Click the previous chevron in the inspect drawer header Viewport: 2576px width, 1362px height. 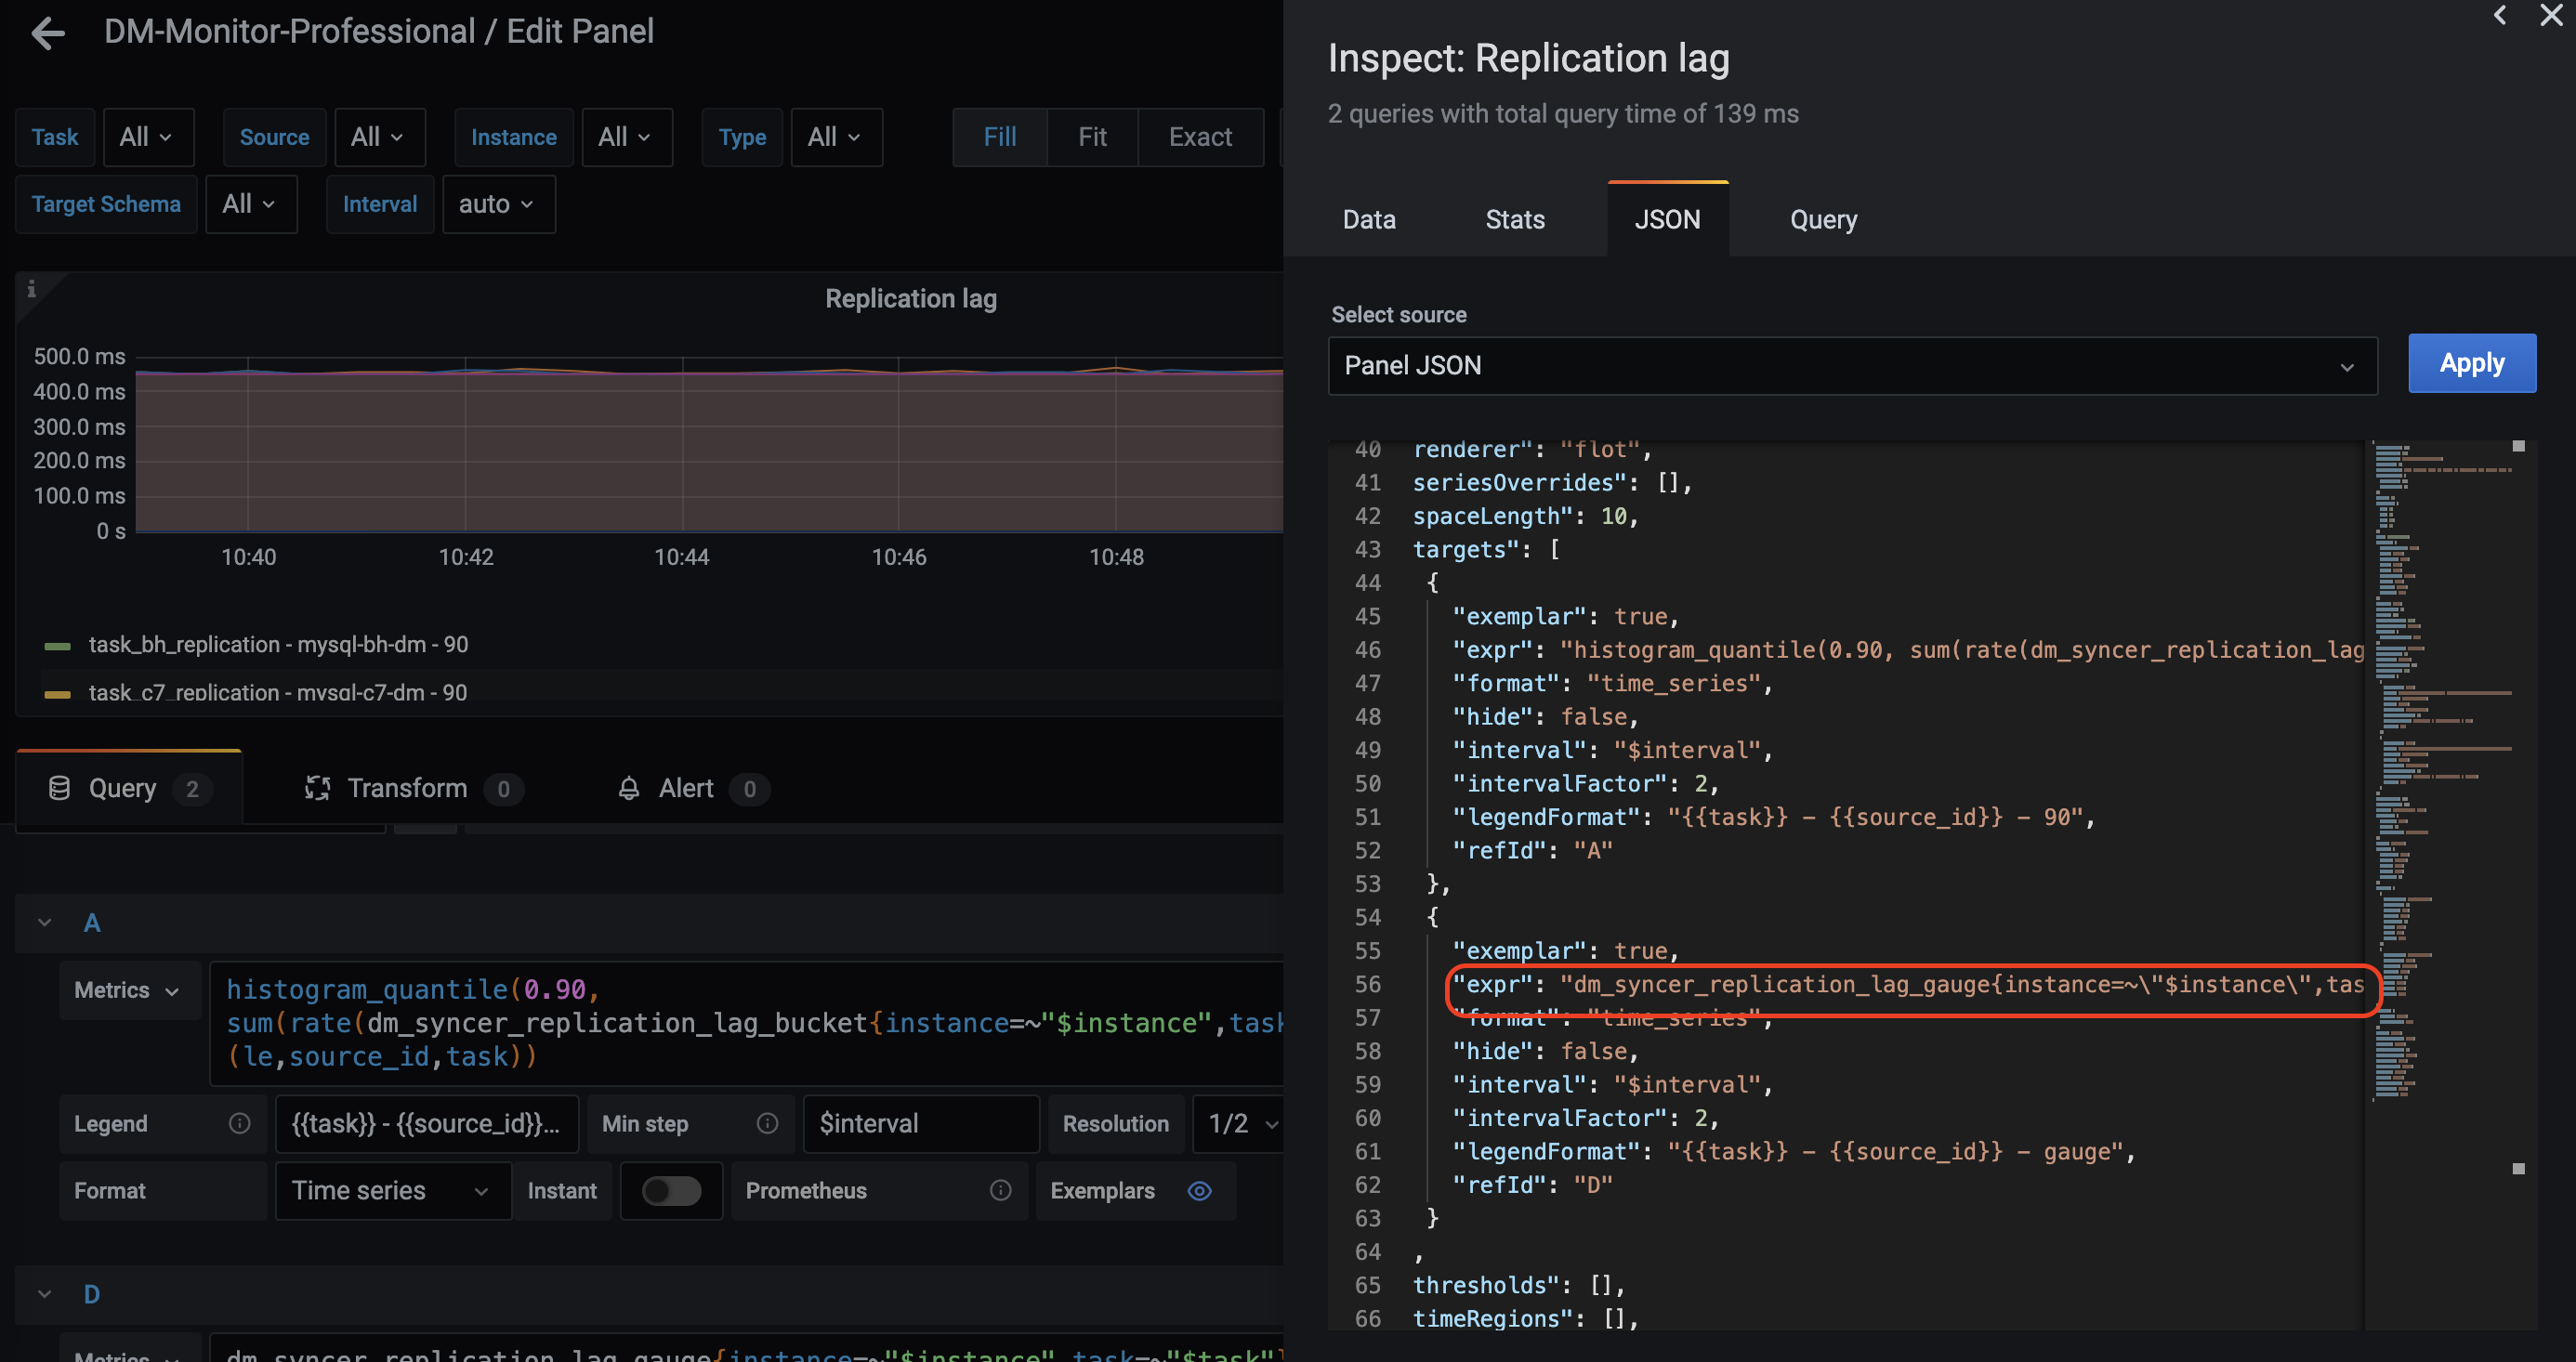(2499, 15)
